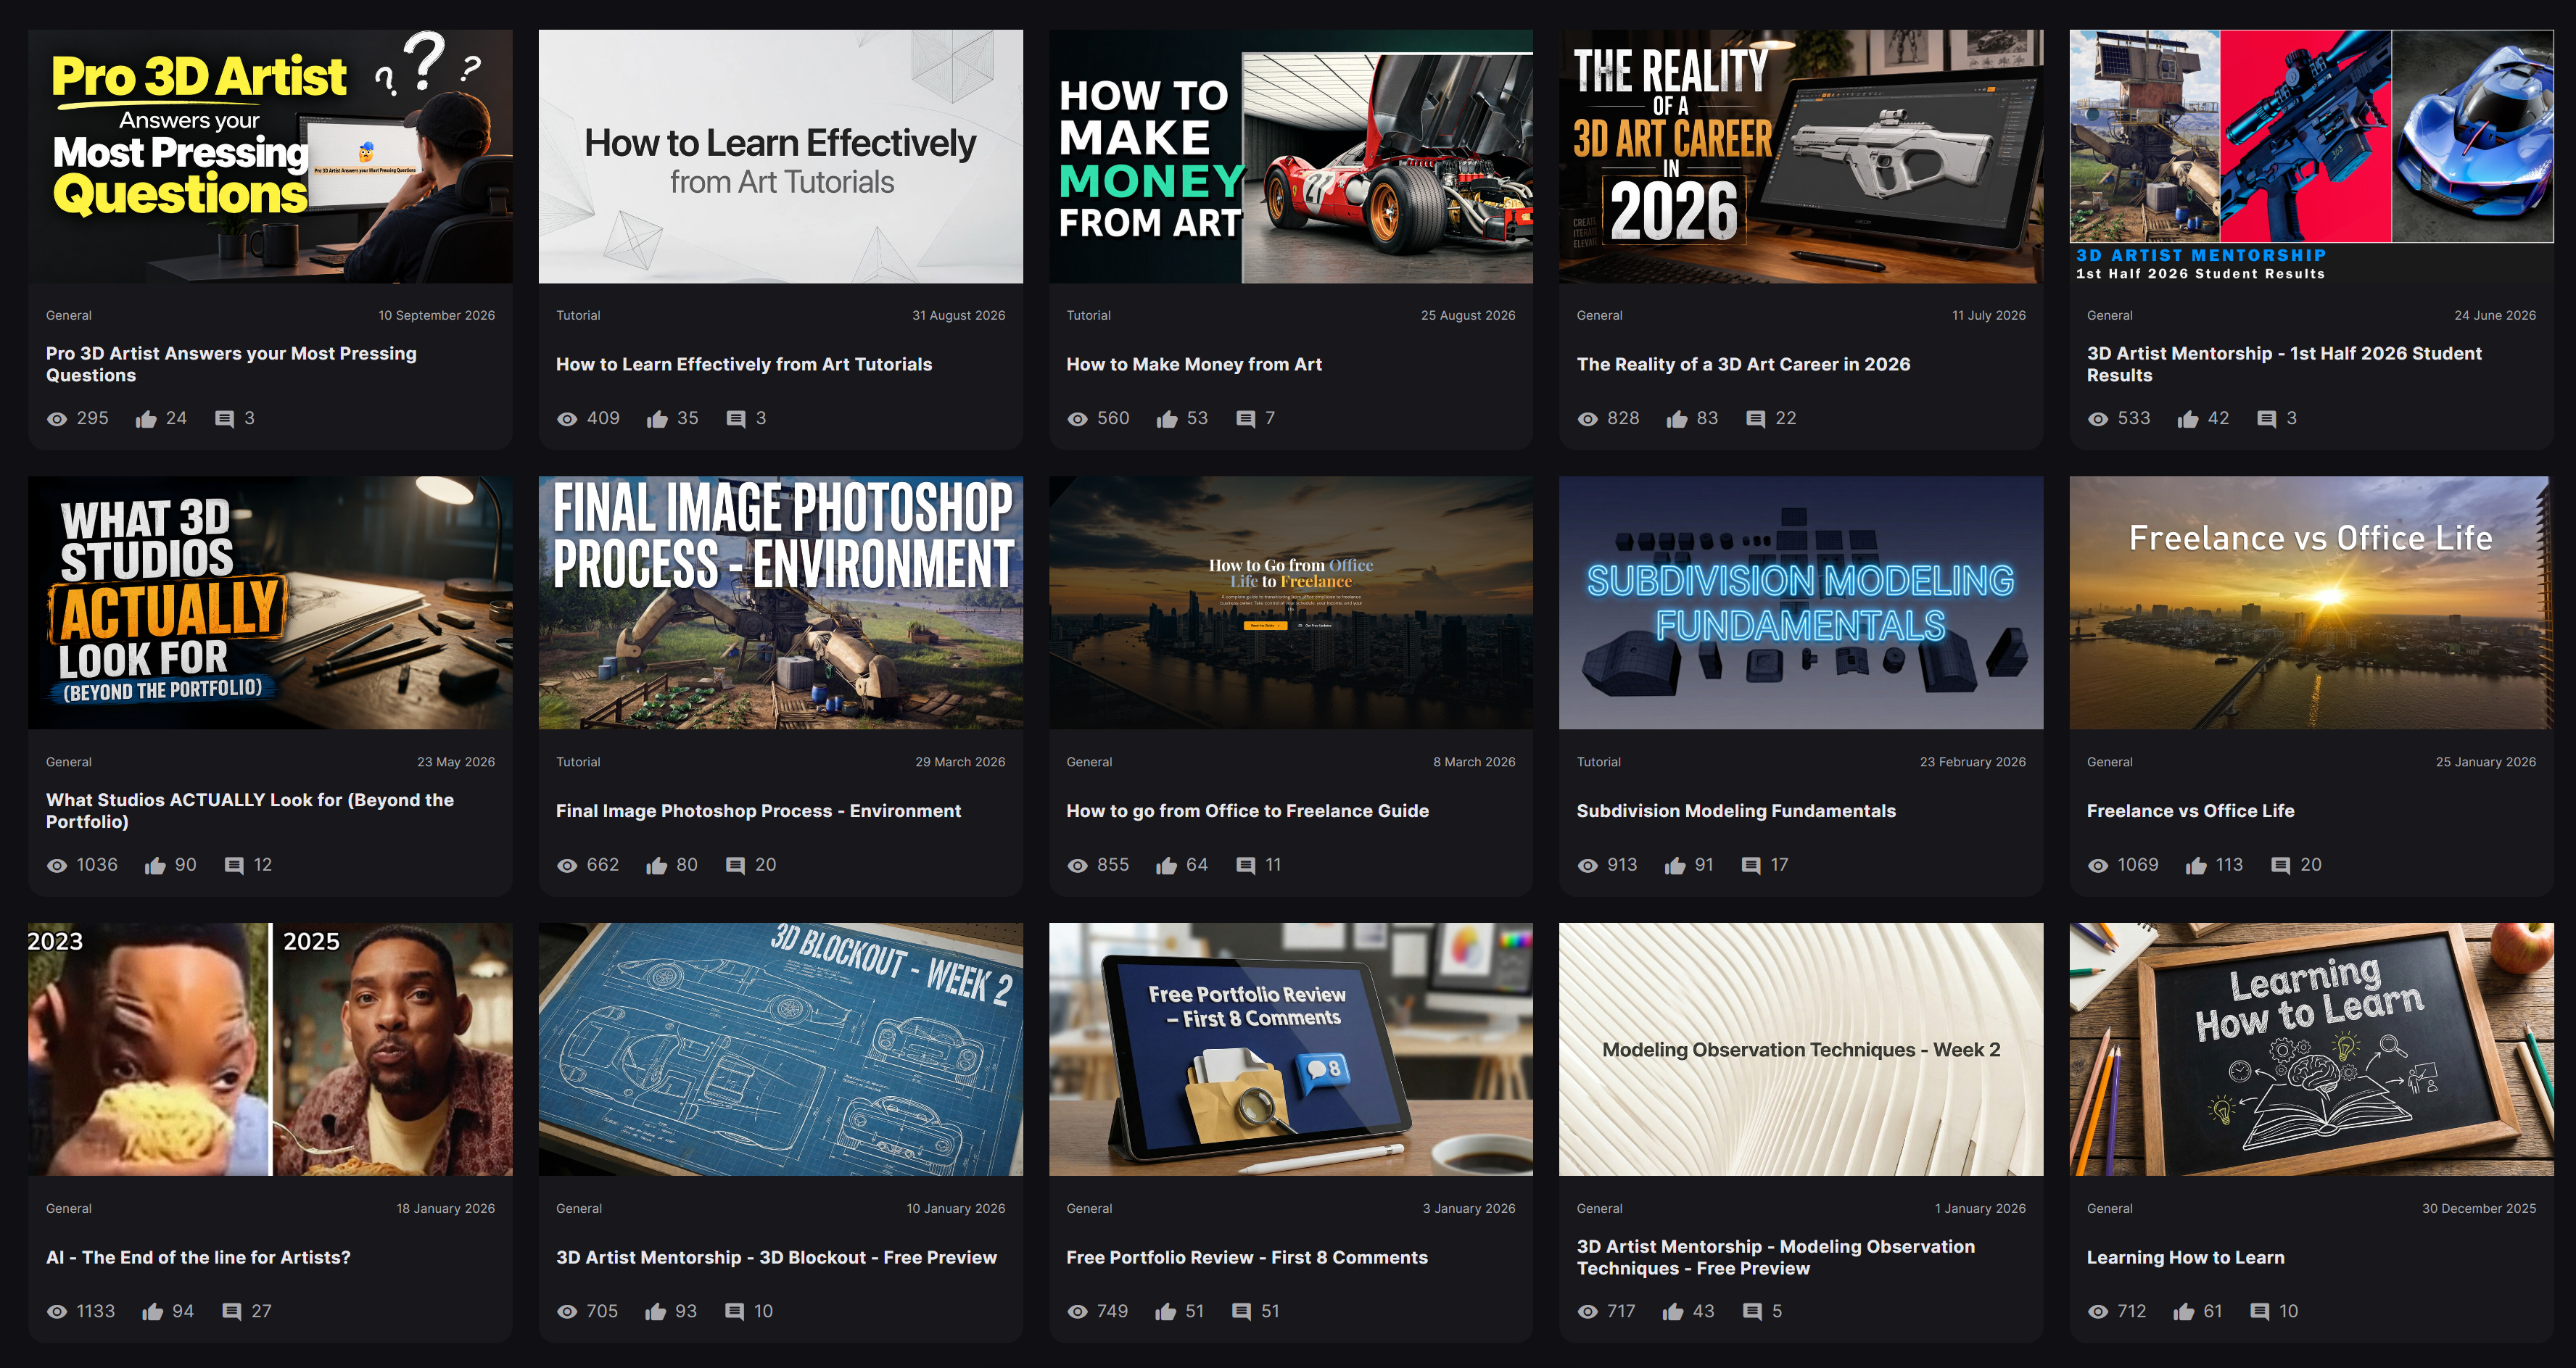2576x1368 pixels.
Task: Click the '113' like count
Action: click(2229, 866)
